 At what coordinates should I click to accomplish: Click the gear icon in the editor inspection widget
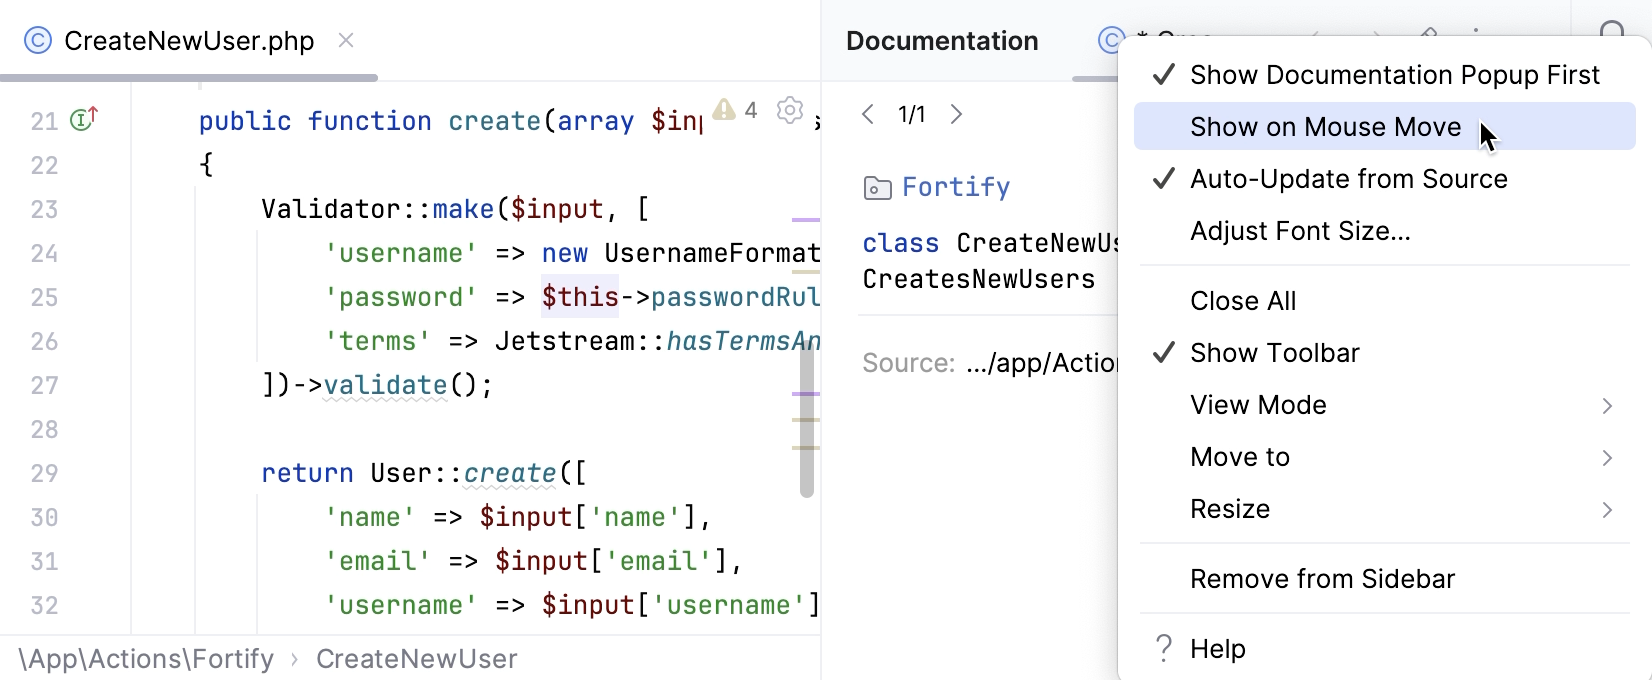click(790, 110)
